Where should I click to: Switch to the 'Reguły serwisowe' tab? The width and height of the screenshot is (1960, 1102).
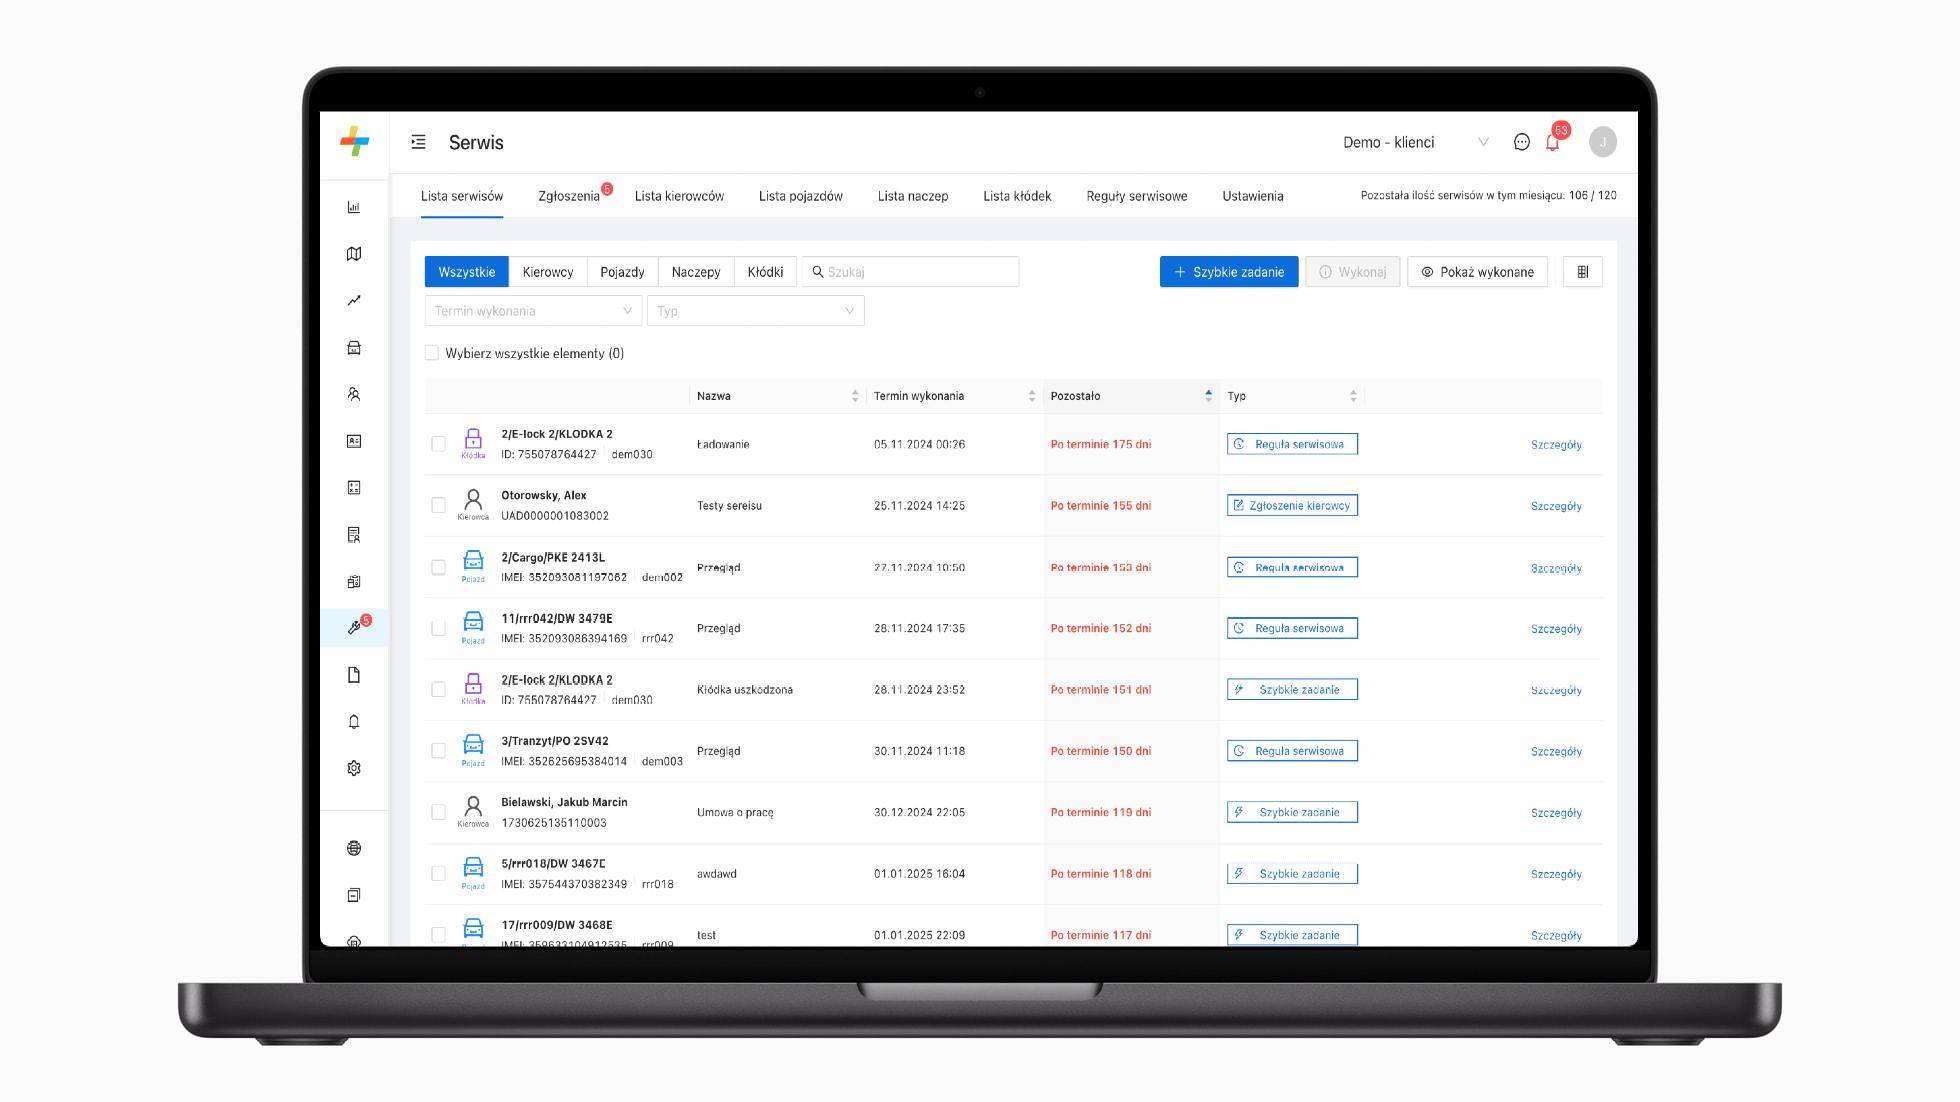[x=1136, y=196]
